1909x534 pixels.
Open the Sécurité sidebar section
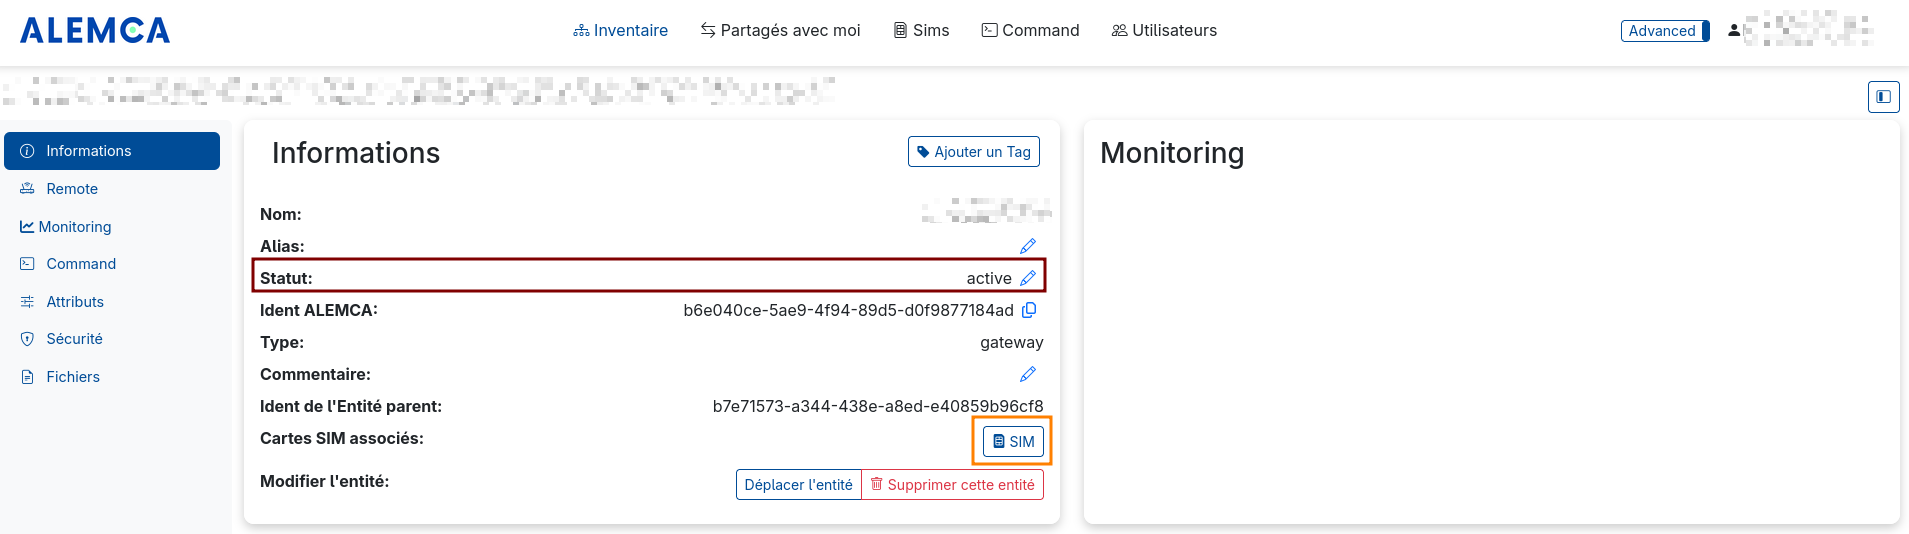[74, 339]
